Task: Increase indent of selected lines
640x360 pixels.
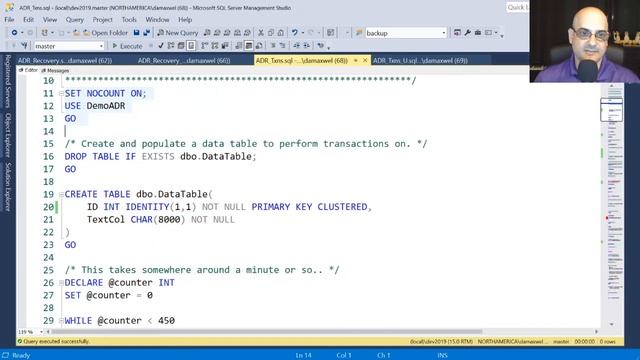Action: tap(306, 46)
